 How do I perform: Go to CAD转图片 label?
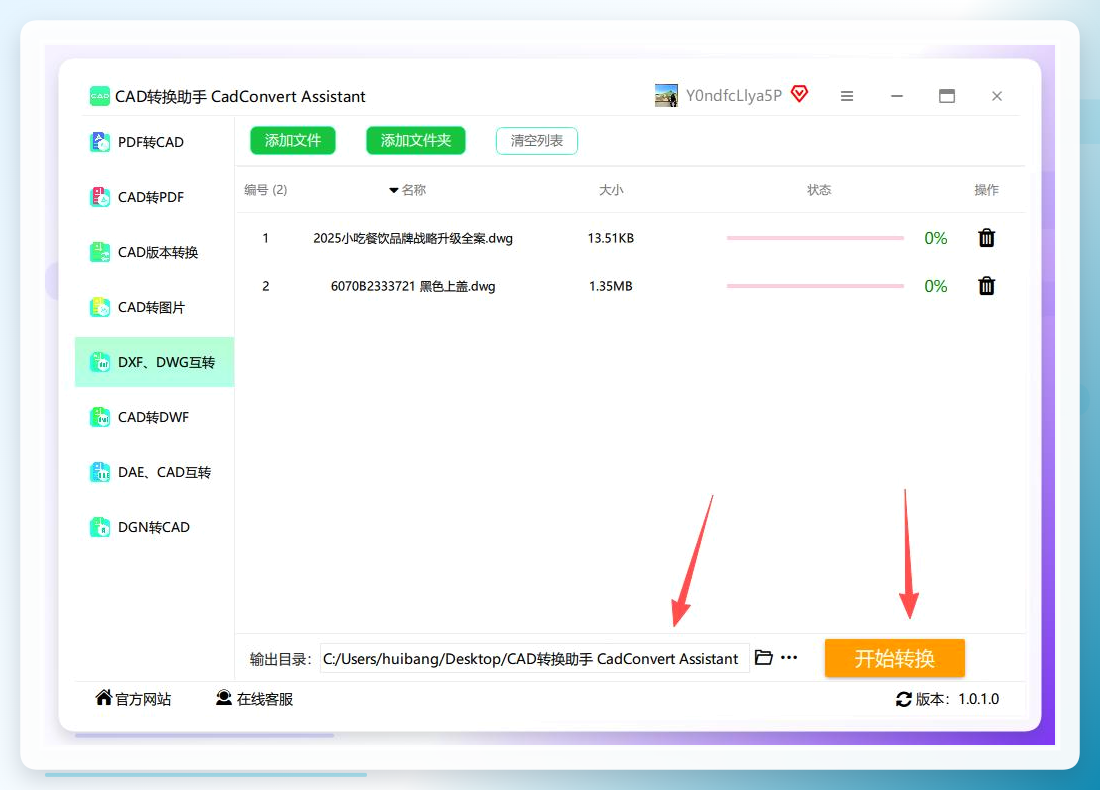152,307
